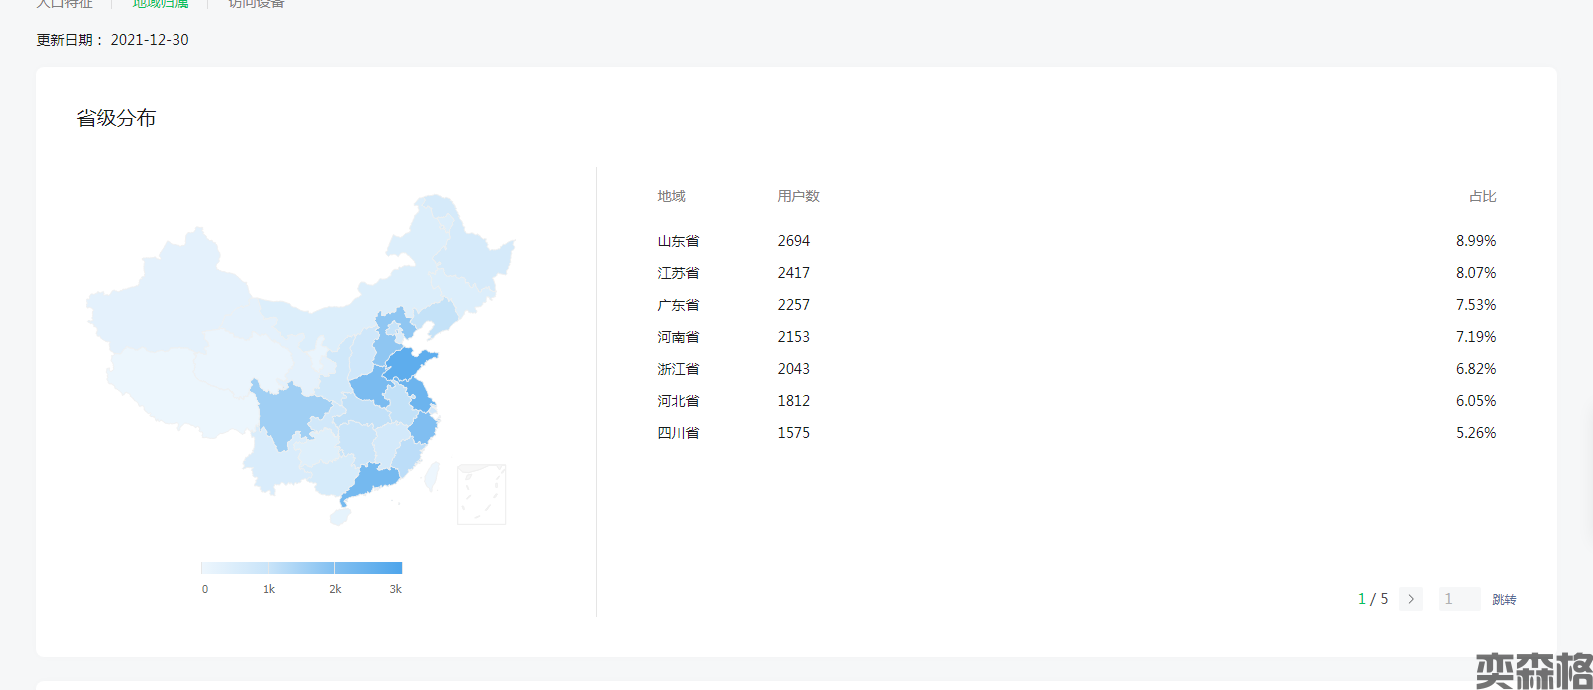Click 广东省 in the region list

pos(678,305)
